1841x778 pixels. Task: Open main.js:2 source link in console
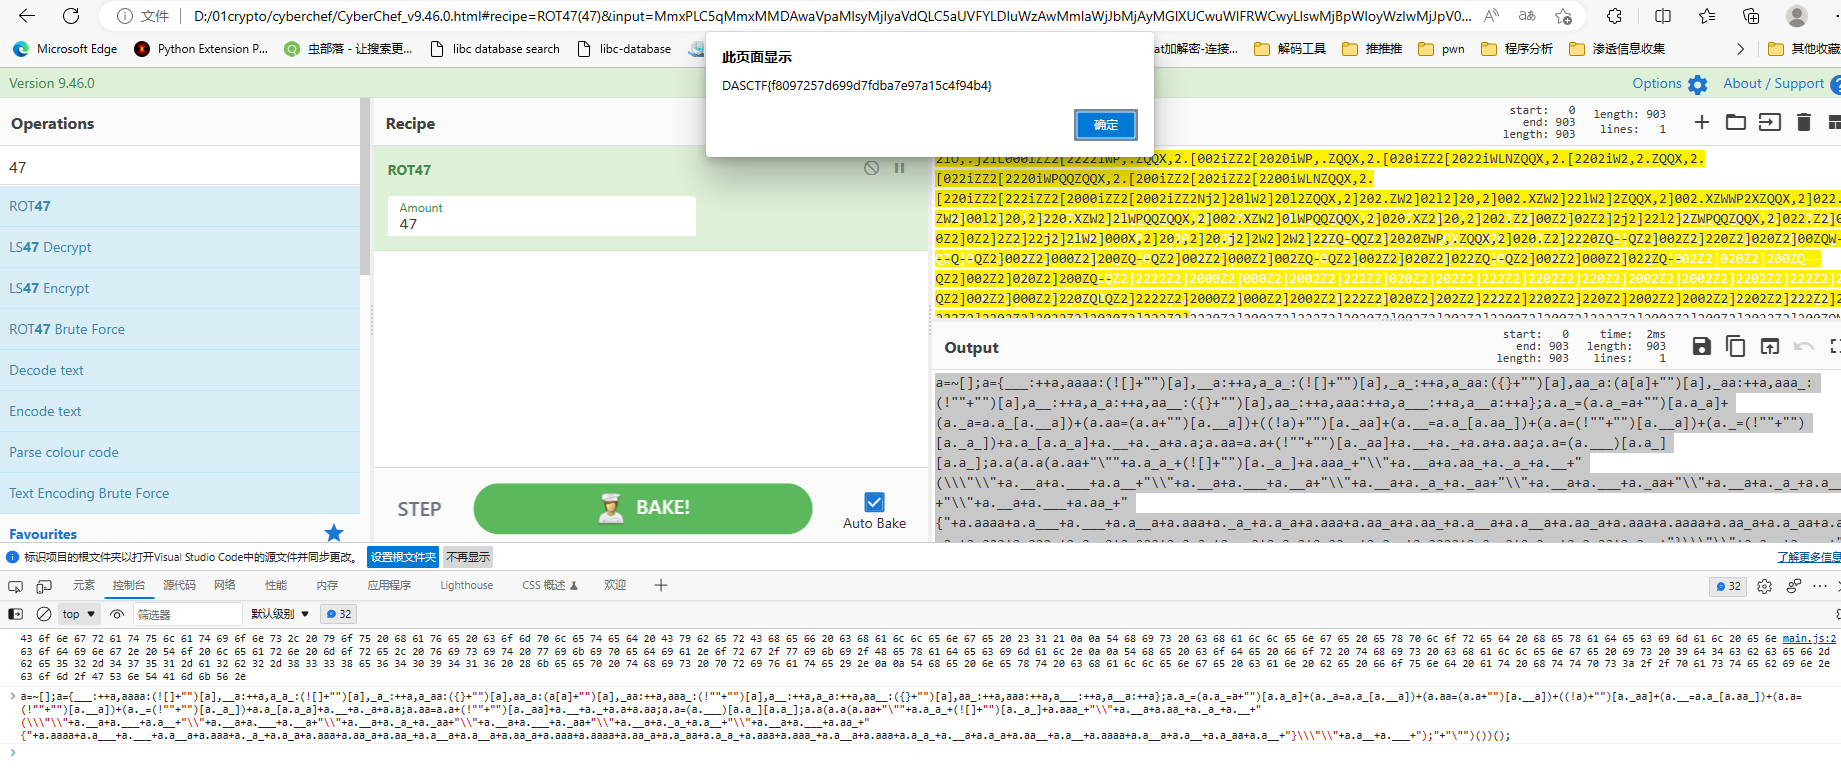click(1809, 638)
